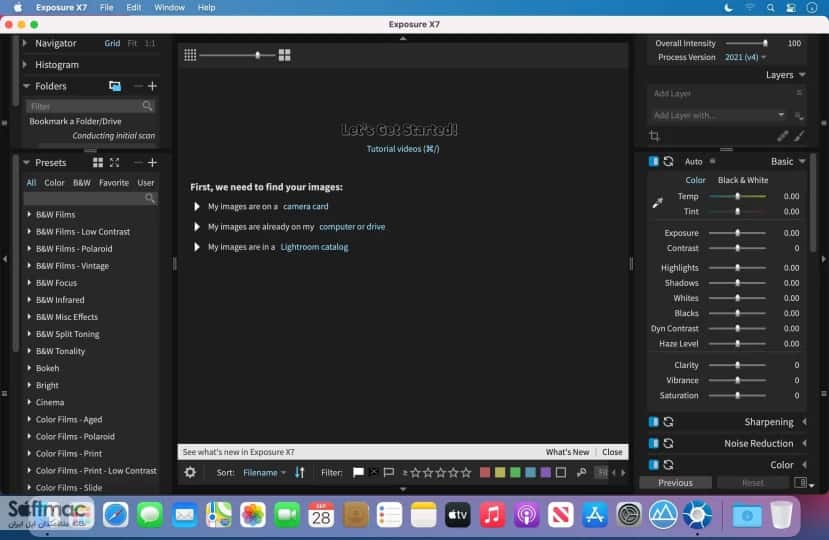The height and width of the screenshot is (540, 829).
Task: Select the B&W presets tab
Action: [x=81, y=182]
